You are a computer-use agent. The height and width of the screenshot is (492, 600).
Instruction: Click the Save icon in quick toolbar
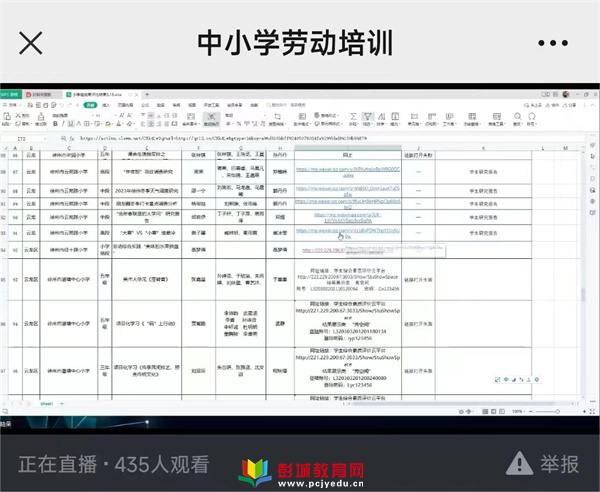coord(30,105)
